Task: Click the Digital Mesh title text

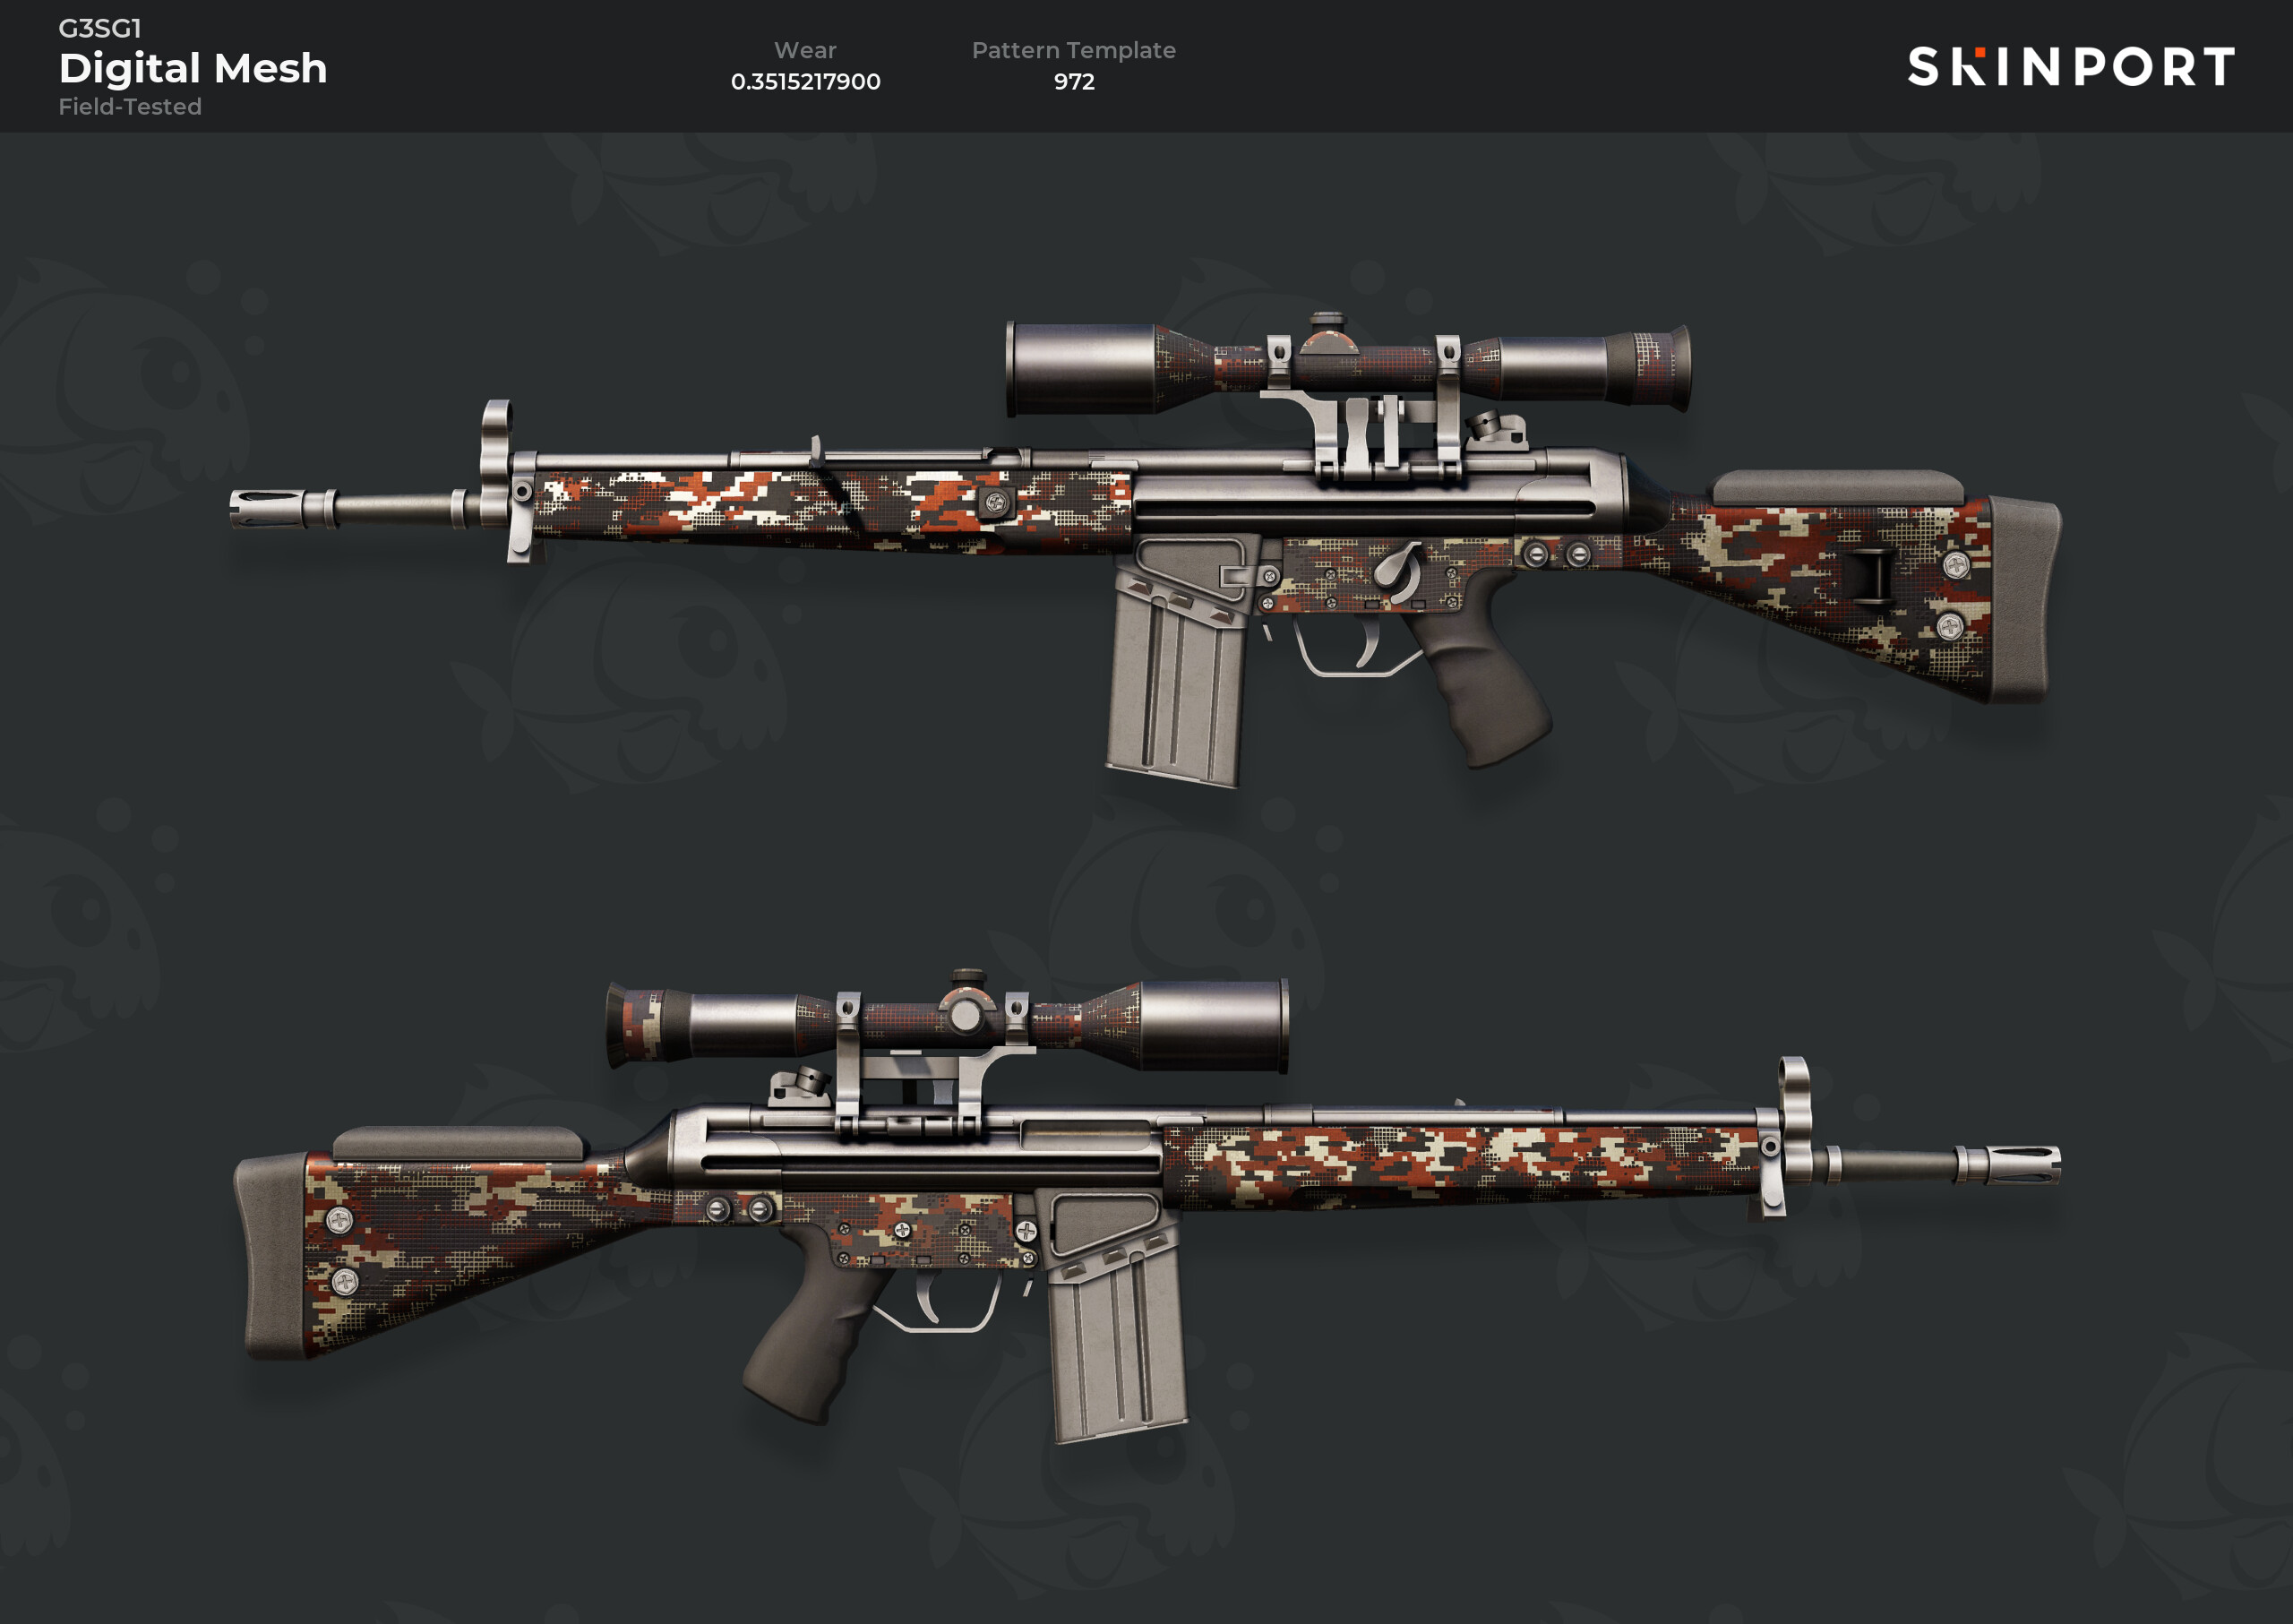Action: (x=193, y=68)
